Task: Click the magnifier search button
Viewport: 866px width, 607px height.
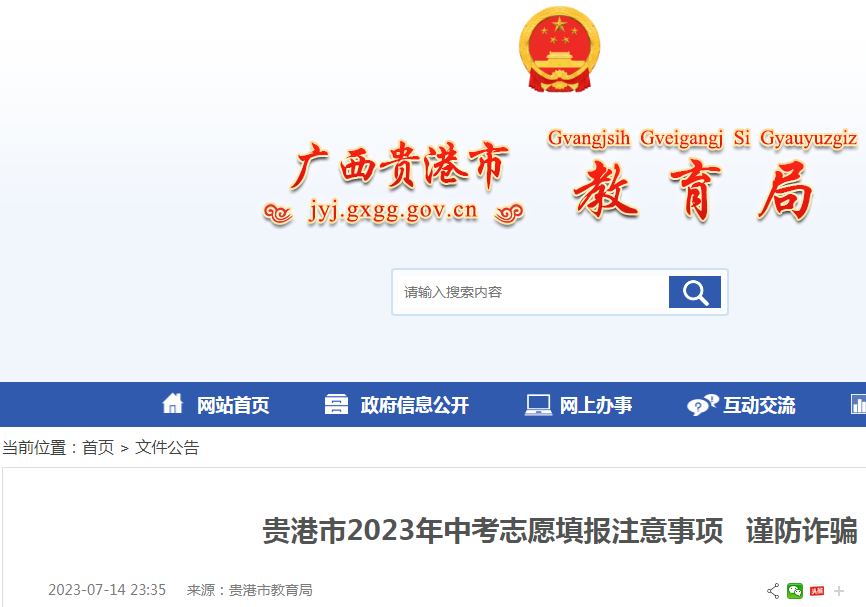Action: pos(694,292)
